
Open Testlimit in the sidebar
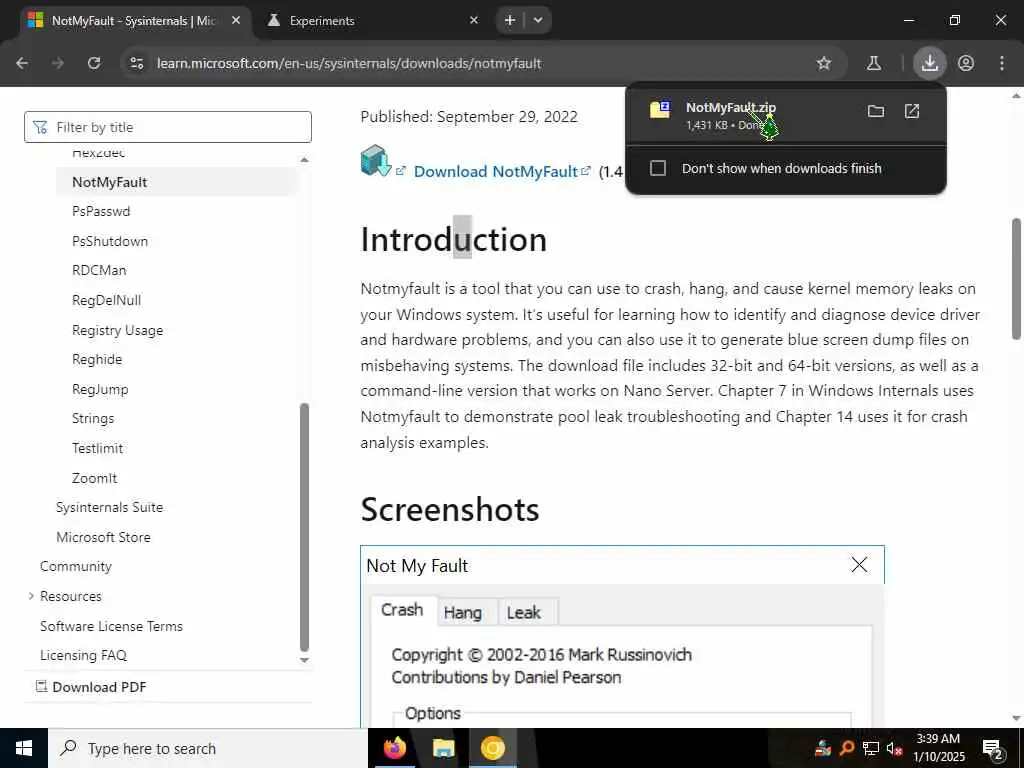97,448
